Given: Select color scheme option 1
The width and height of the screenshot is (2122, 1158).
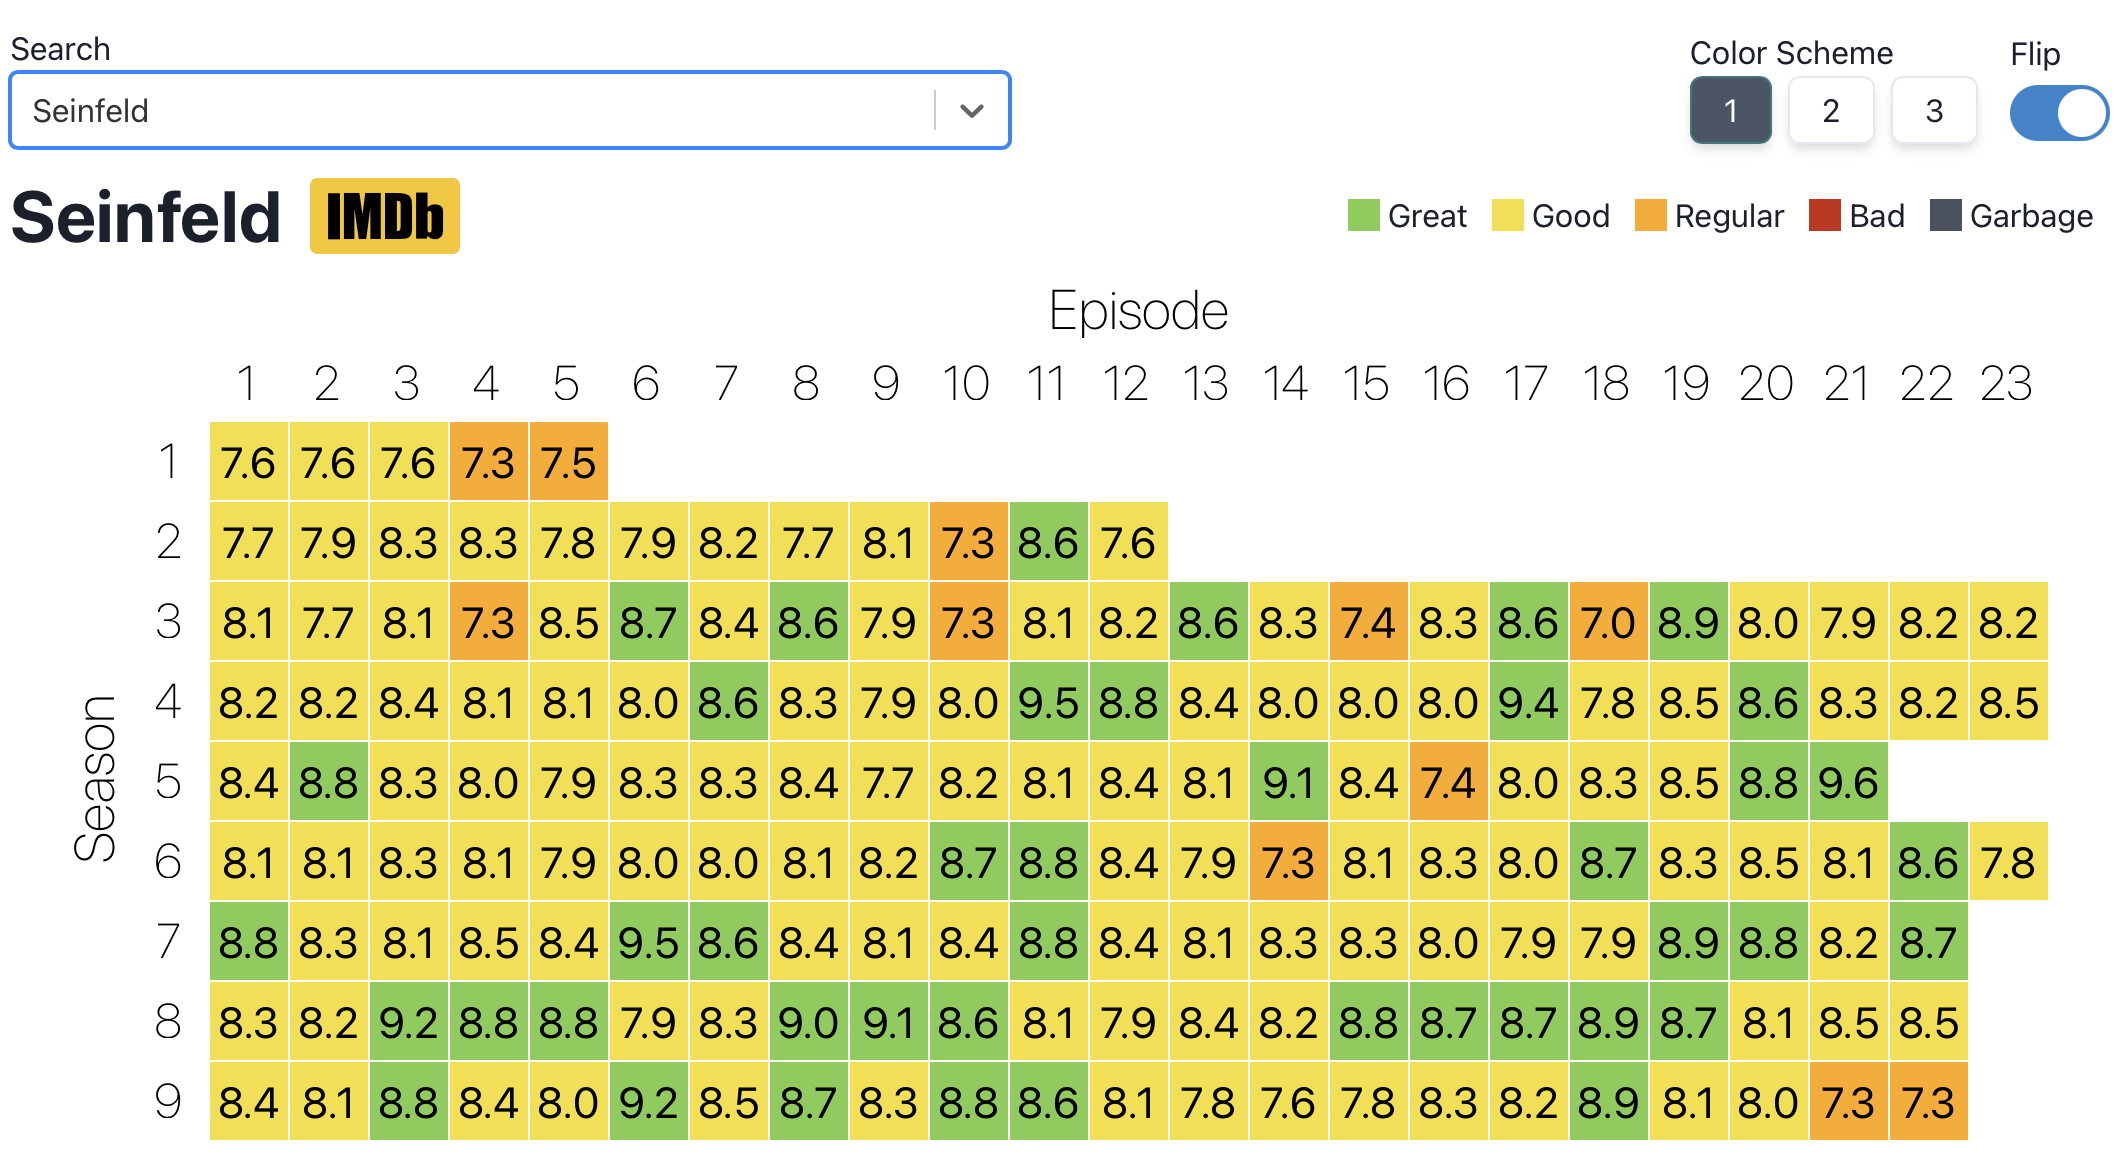Looking at the screenshot, I should 1731,110.
